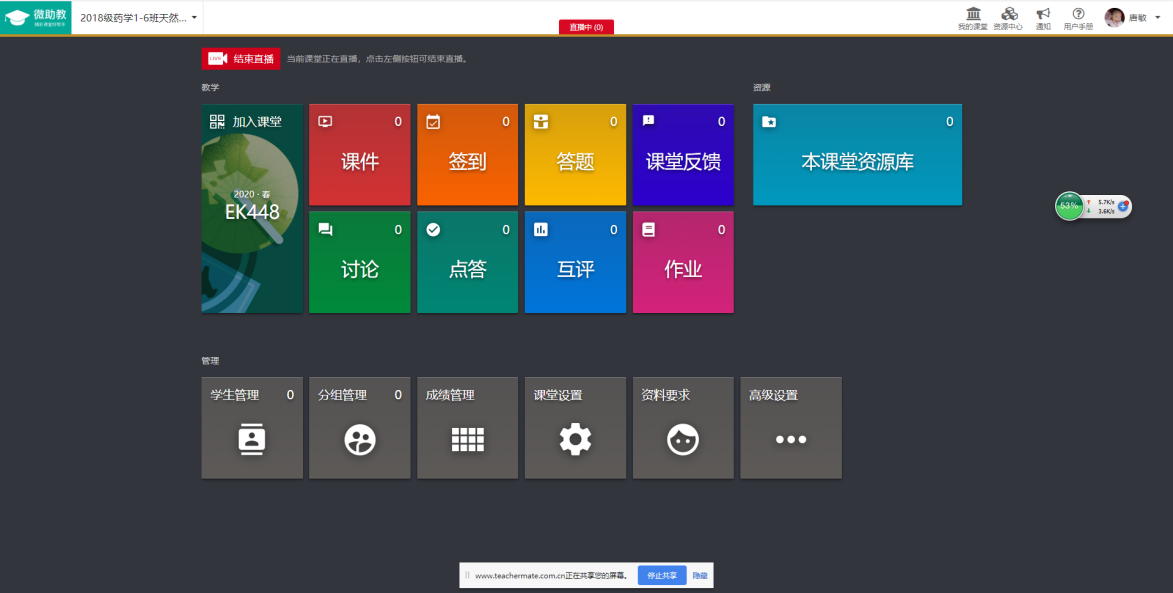The image size is (1173, 593).
Task: Open 我的课堂 (My Classroom) icon
Action: click(972, 17)
